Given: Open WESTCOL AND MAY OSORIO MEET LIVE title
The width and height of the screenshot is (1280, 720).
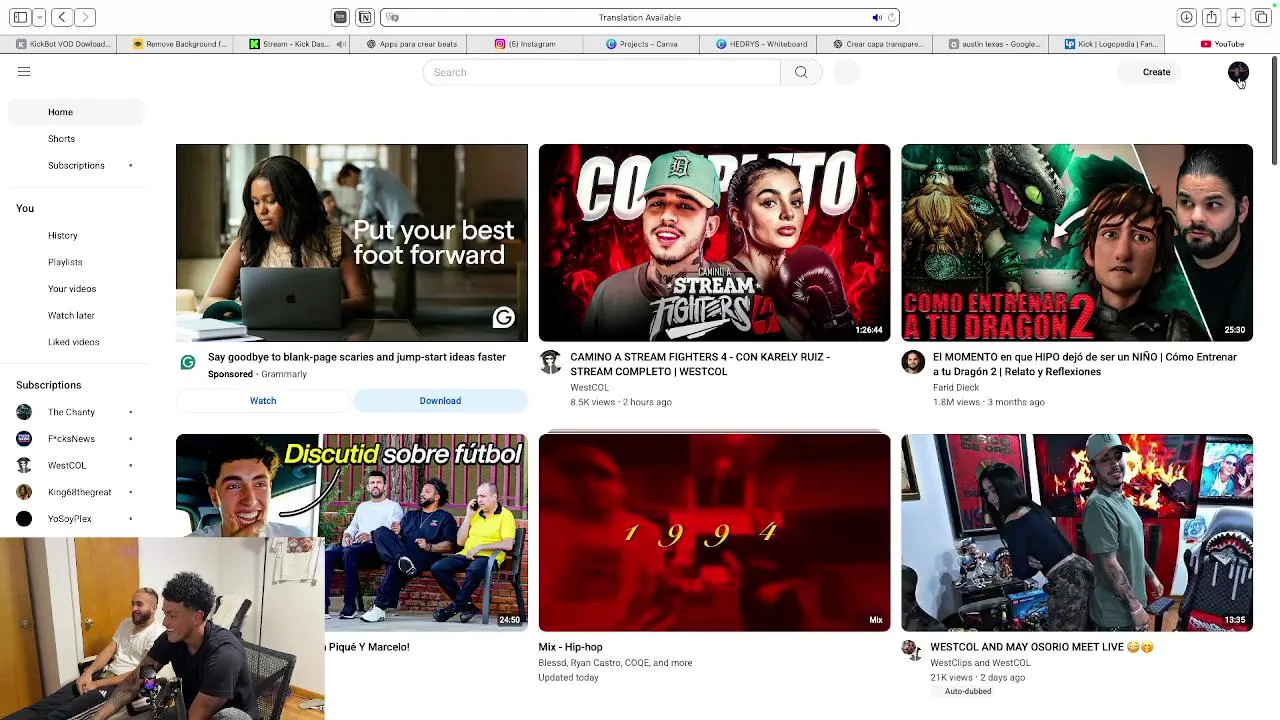Looking at the screenshot, I should point(1042,647).
